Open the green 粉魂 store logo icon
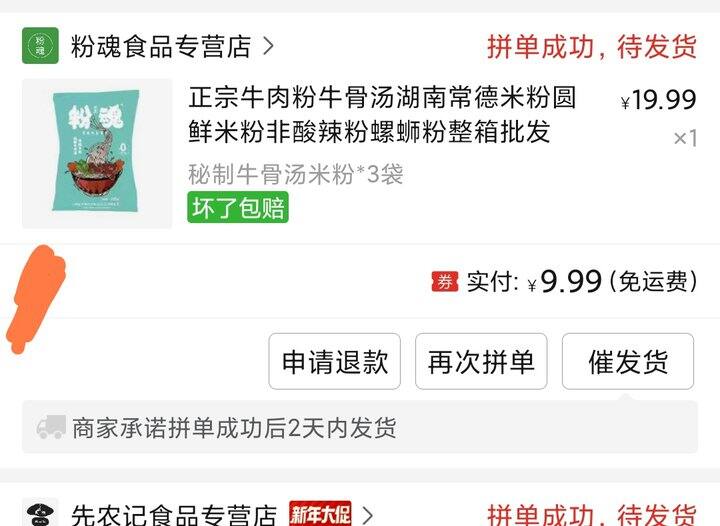This screenshot has height=526, width=720. [x=40, y=45]
